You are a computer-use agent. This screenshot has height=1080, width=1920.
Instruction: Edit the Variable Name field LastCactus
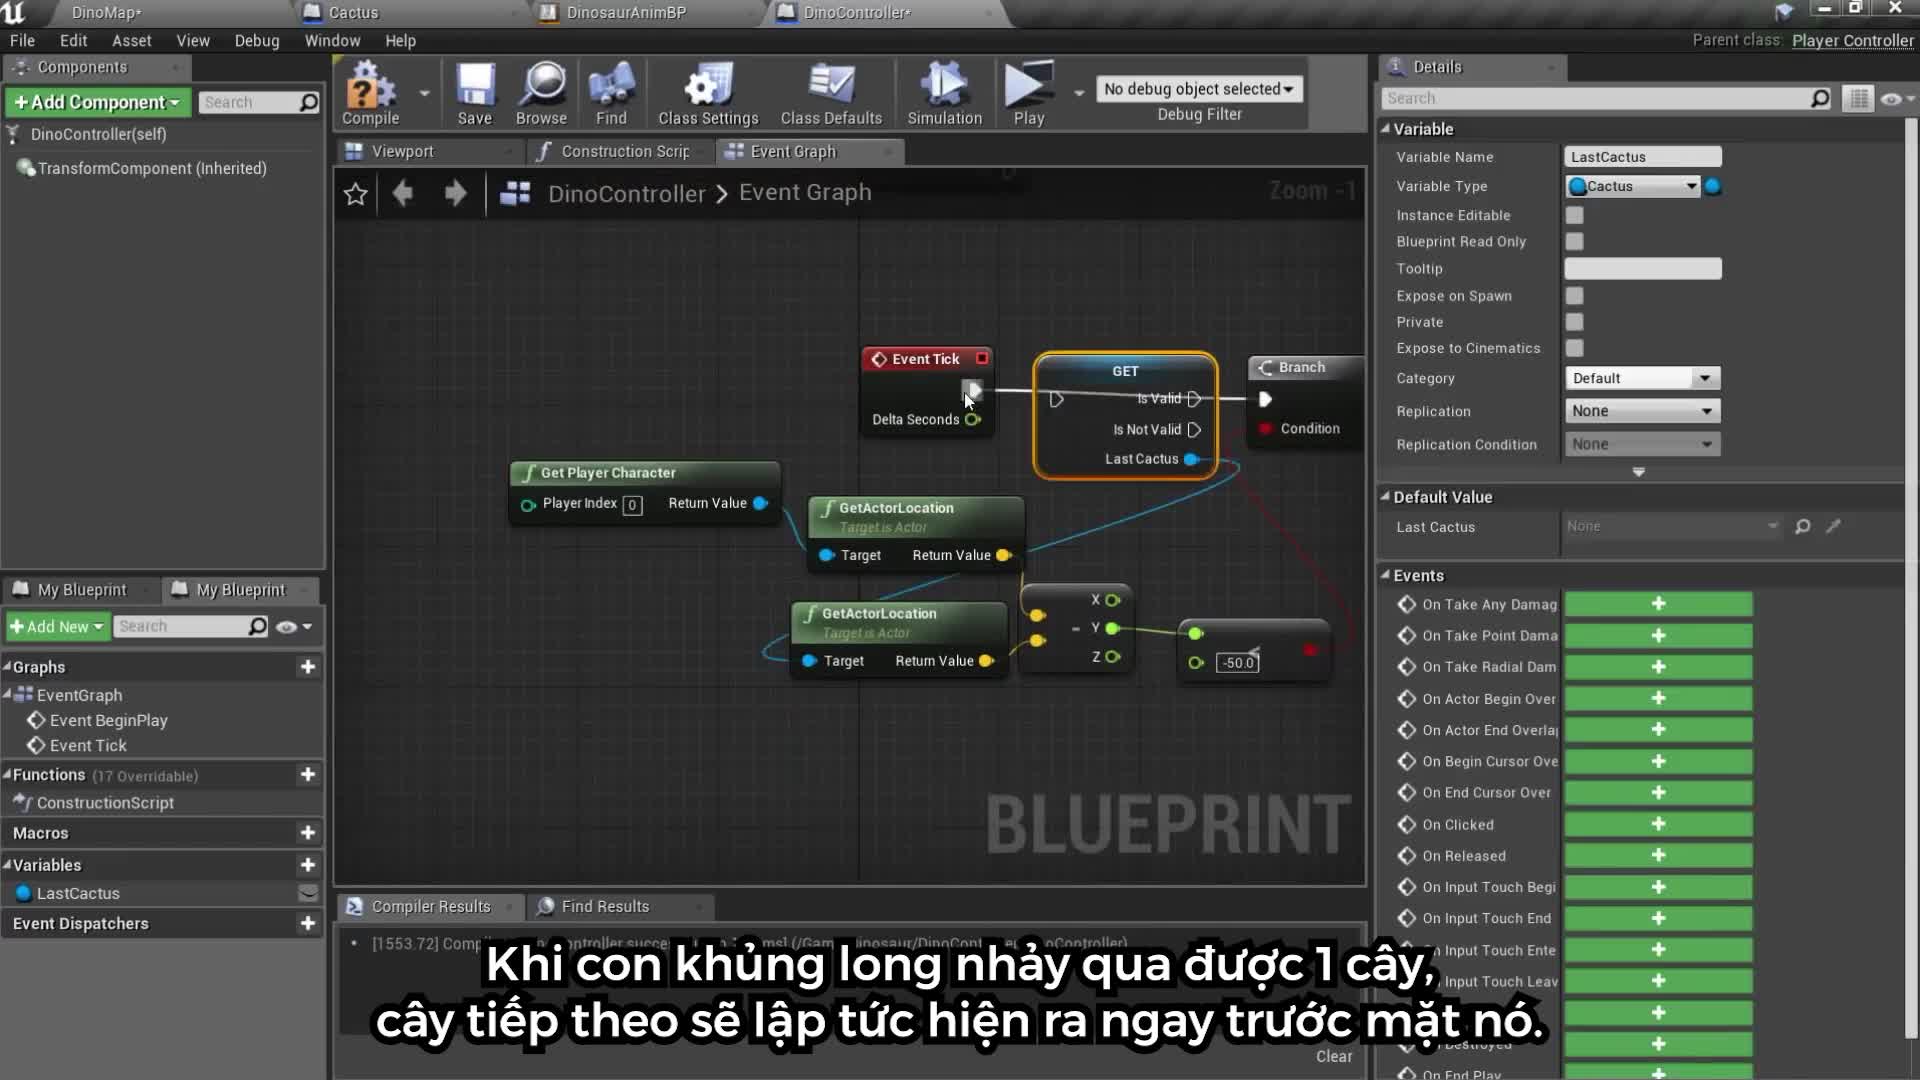[1643, 157]
